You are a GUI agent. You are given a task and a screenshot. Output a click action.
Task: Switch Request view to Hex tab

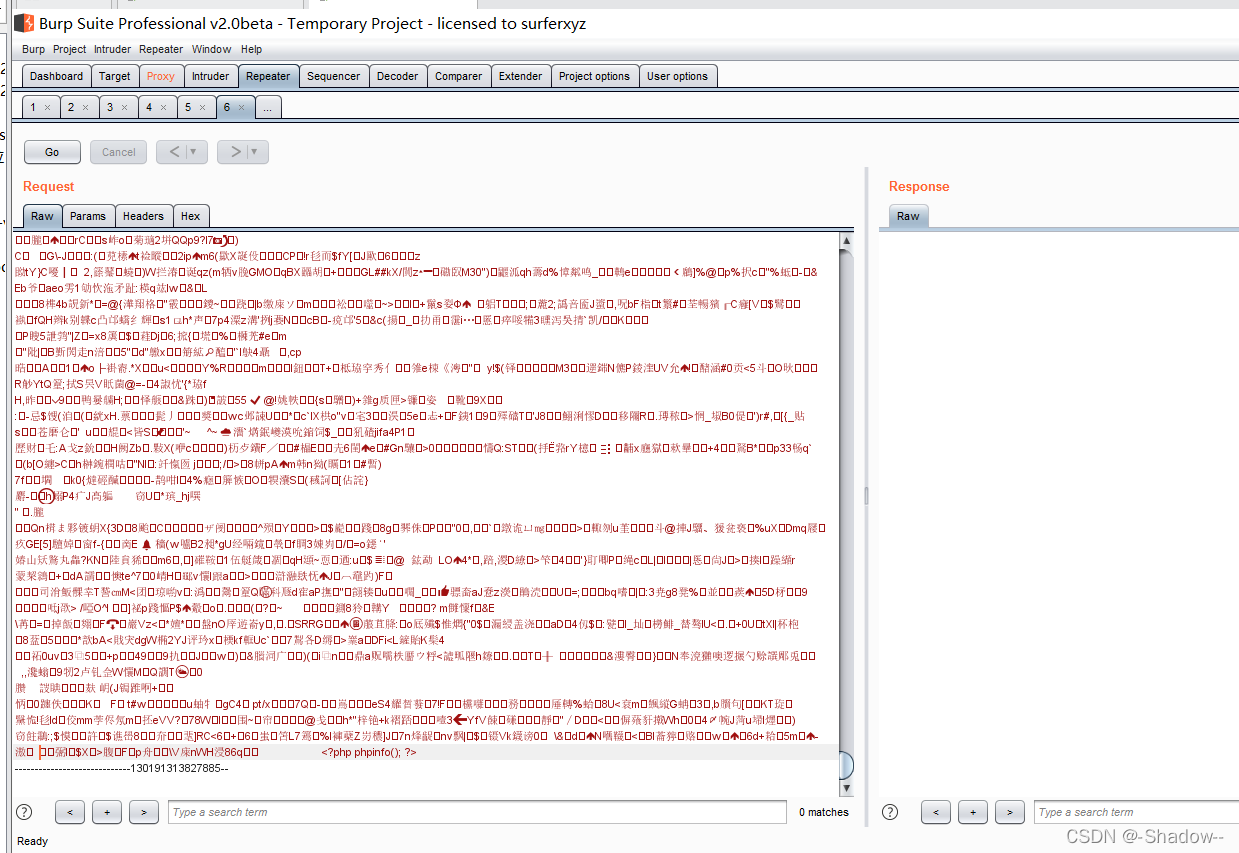191,216
